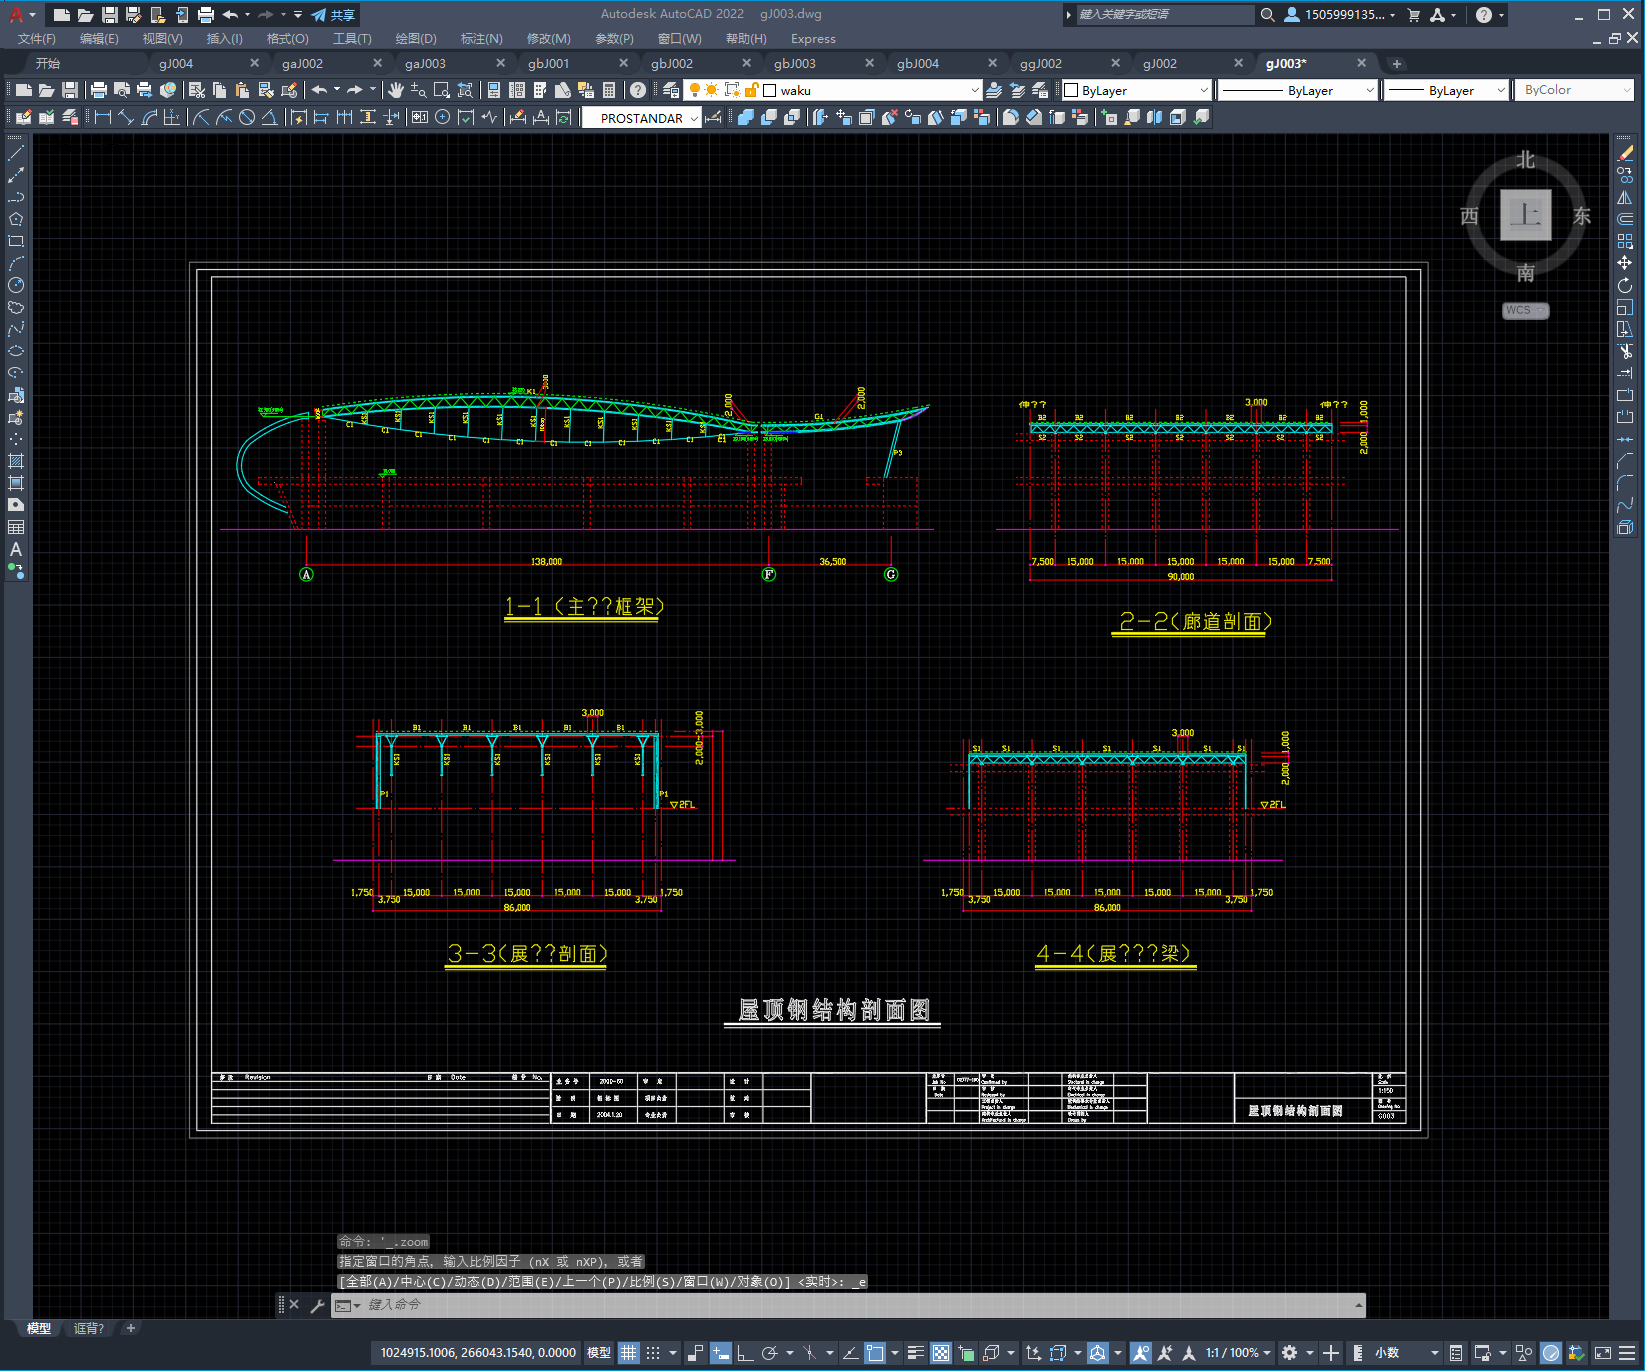
Task: Click the Save icon in quick access toolbar
Action: tap(110, 15)
